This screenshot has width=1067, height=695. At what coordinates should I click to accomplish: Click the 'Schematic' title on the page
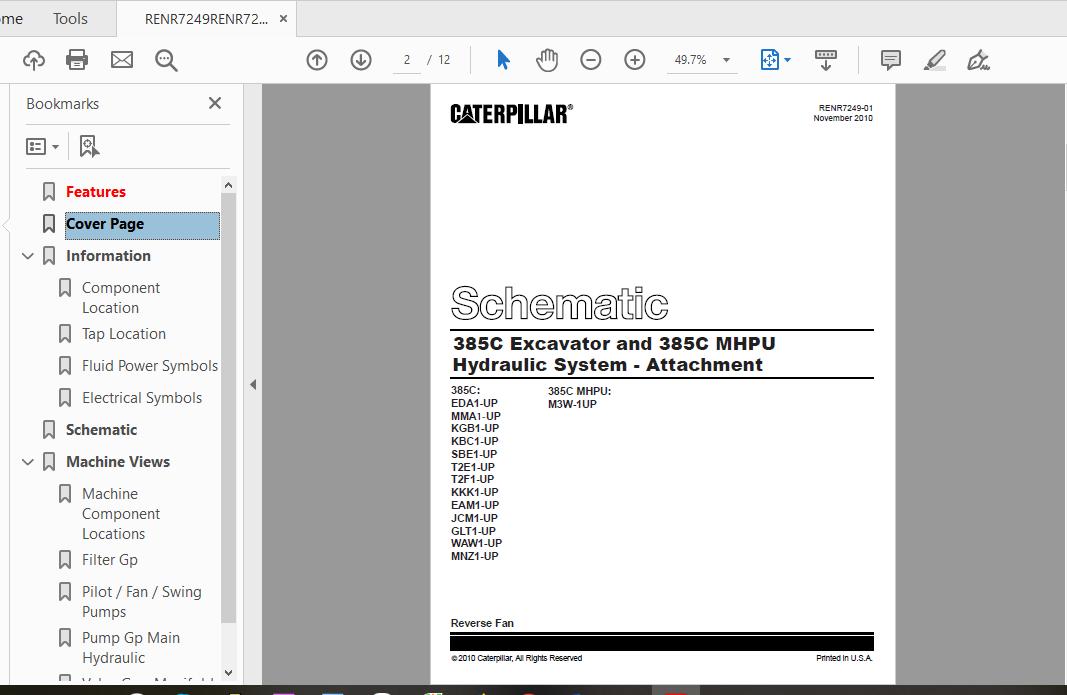[559, 304]
